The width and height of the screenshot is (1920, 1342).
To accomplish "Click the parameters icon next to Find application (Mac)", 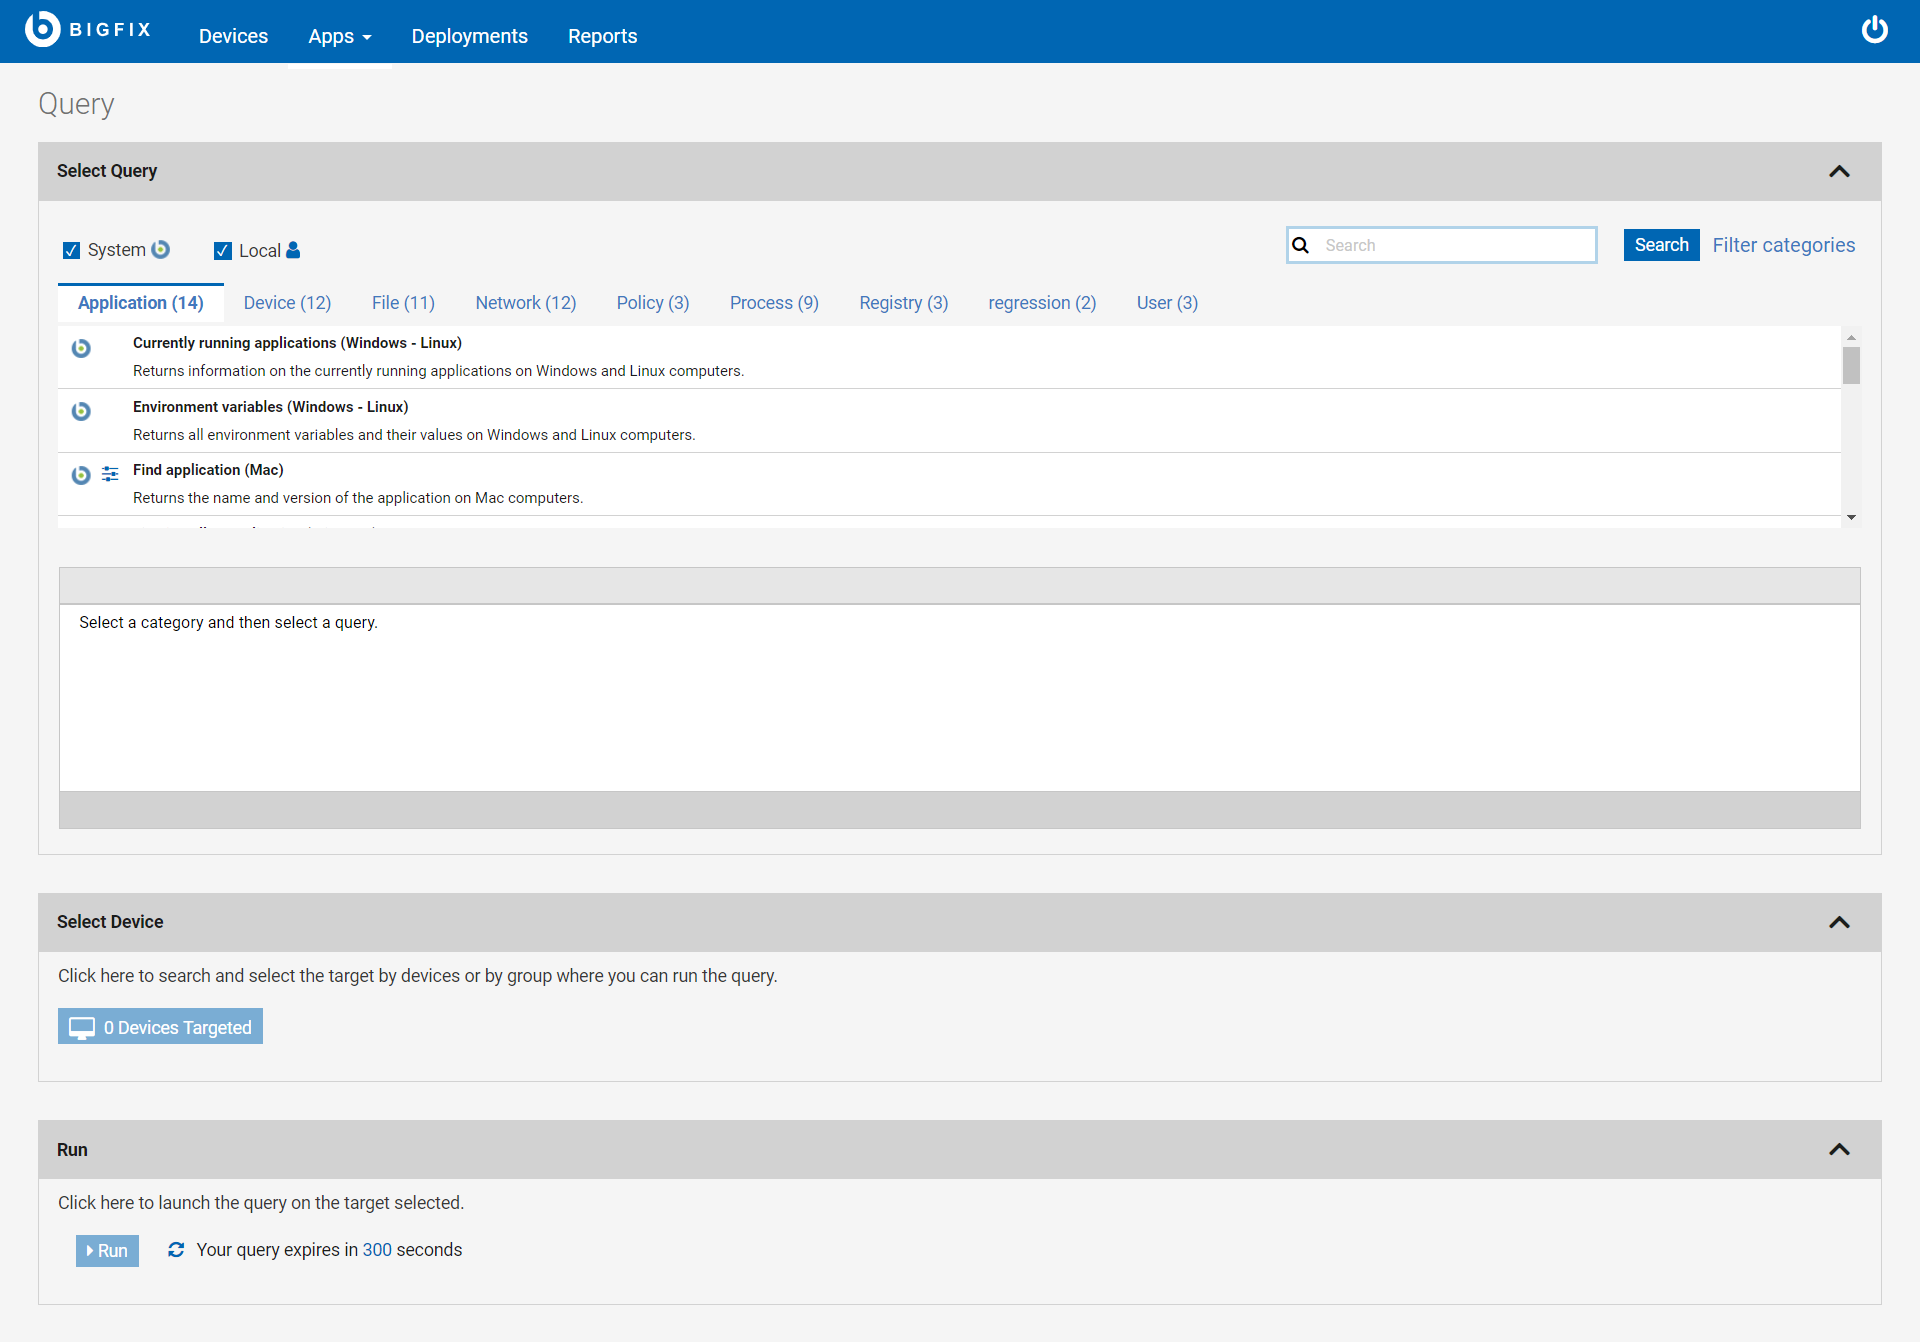I will 110,473.
